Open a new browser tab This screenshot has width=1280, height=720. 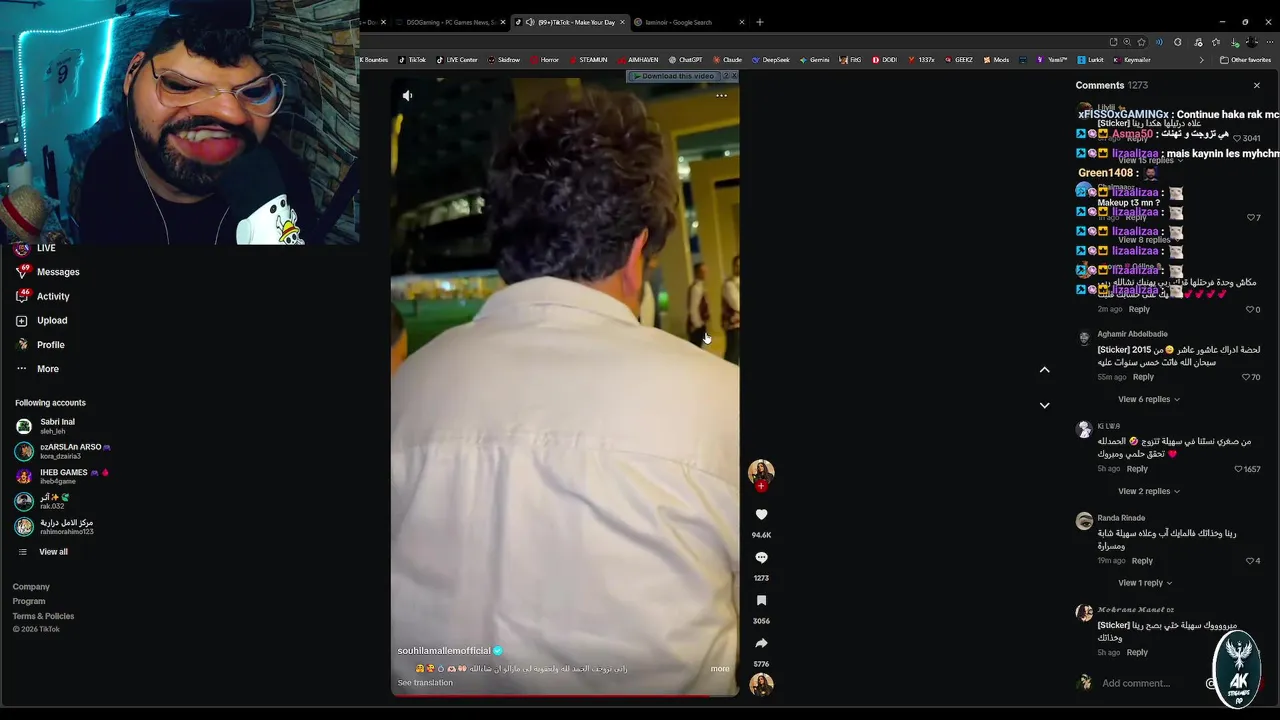coord(760,22)
